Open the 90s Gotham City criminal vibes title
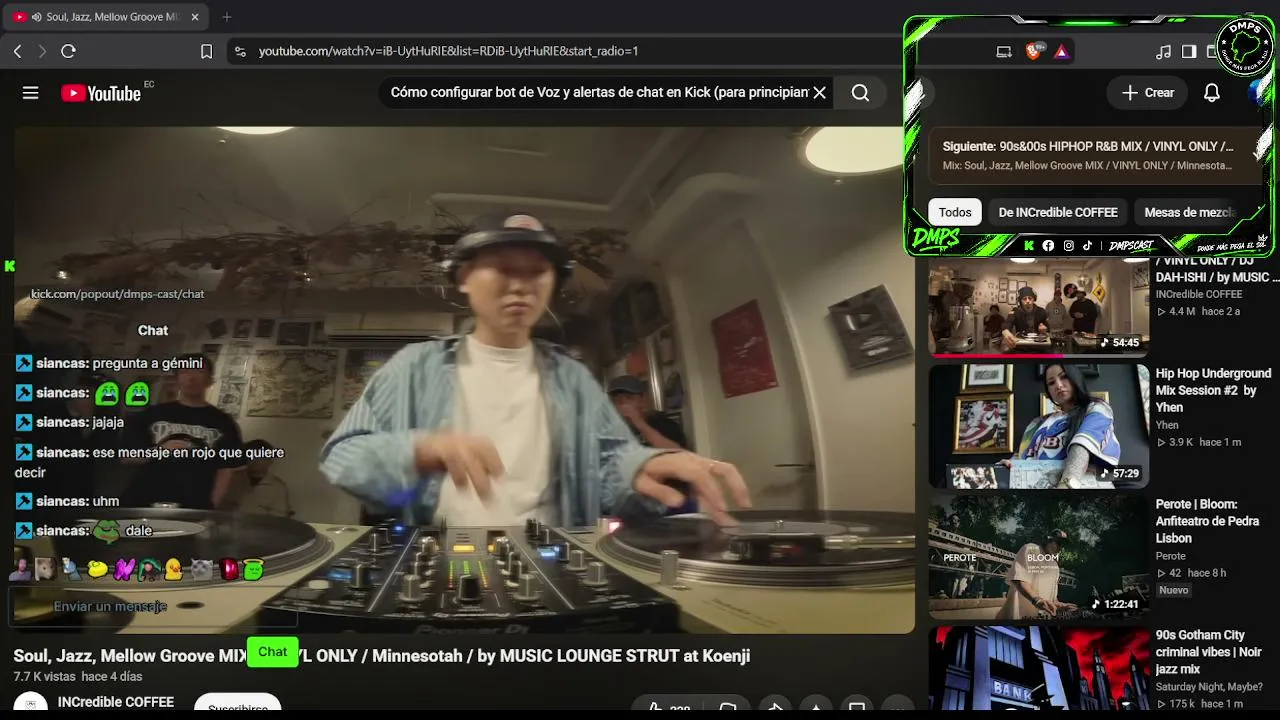Image resolution: width=1280 pixels, height=720 pixels. [x=1208, y=652]
